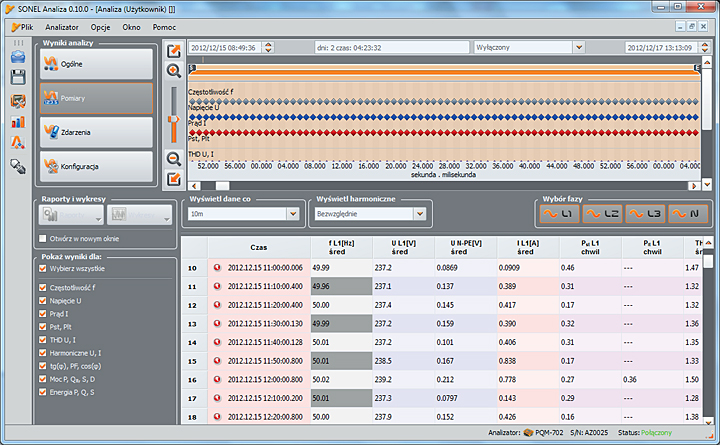Open the Analizator menu
The image size is (720, 445).
[62, 27]
